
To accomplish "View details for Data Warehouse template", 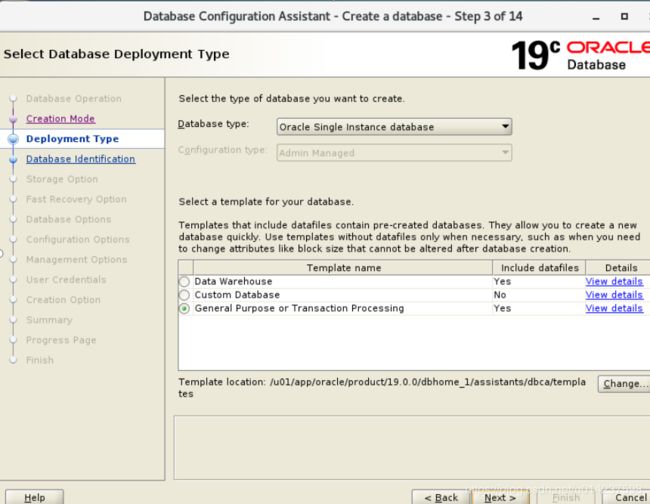I will (x=614, y=281).
